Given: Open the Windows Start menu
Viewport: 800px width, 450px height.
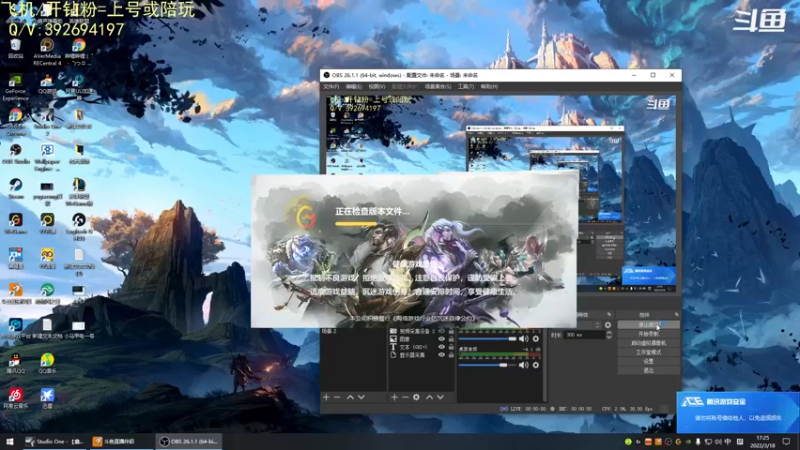Looking at the screenshot, I should pos(10,441).
